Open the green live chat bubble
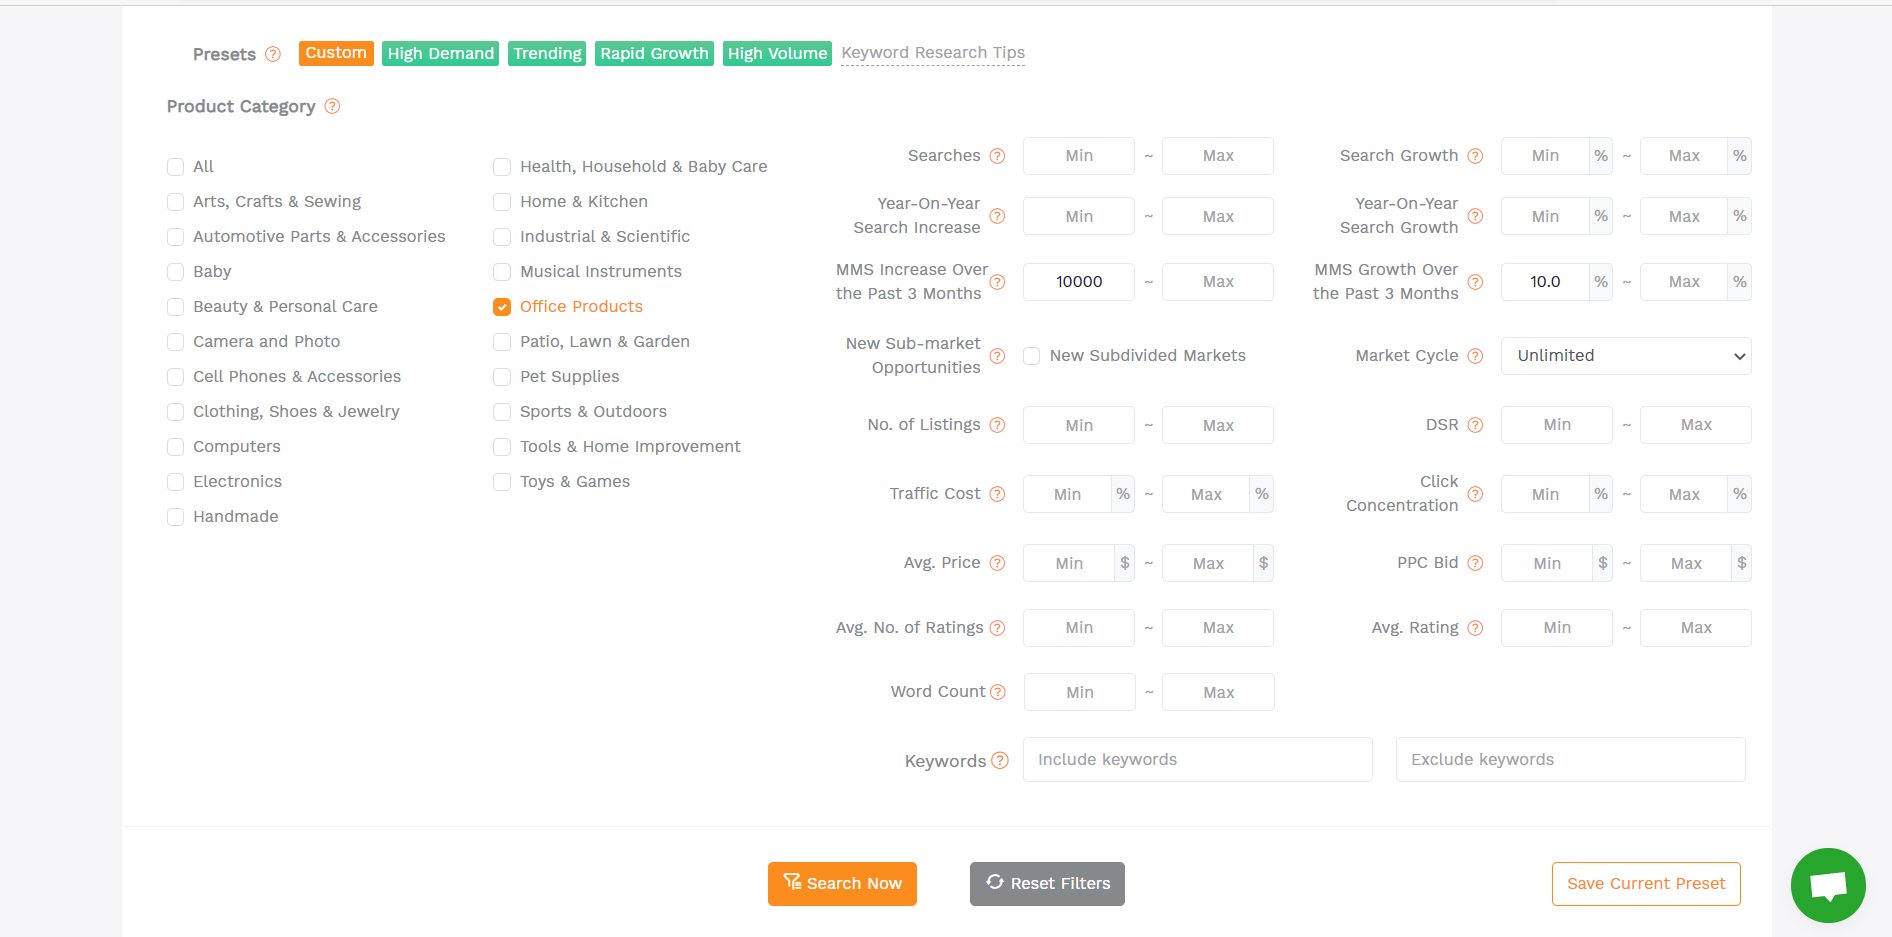Image resolution: width=1892 pixels, height=937 pixels. (1827, 885)
